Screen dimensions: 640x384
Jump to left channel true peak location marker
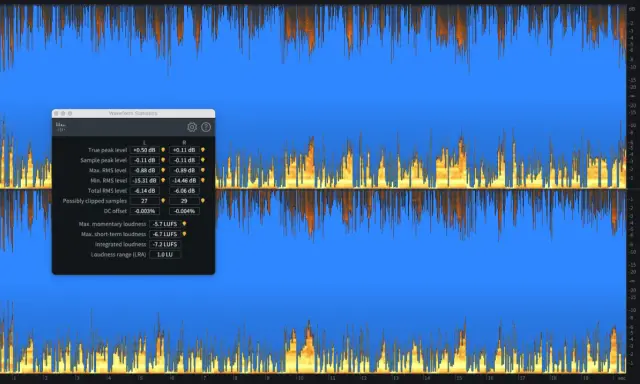click(163, 150)
